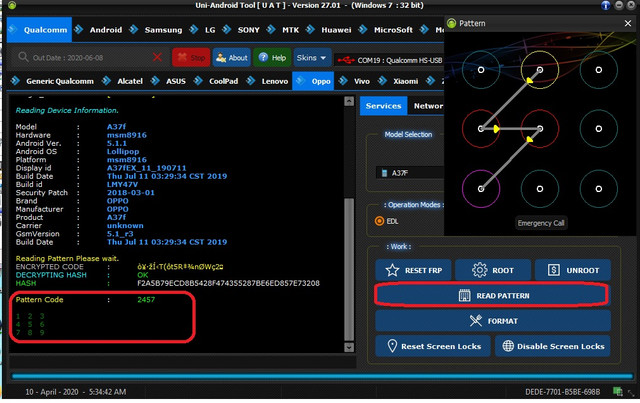This screenshot has width=640, height=403.
Task: Click the keypad icon on READ PATTERN
Action: [464, 295]
